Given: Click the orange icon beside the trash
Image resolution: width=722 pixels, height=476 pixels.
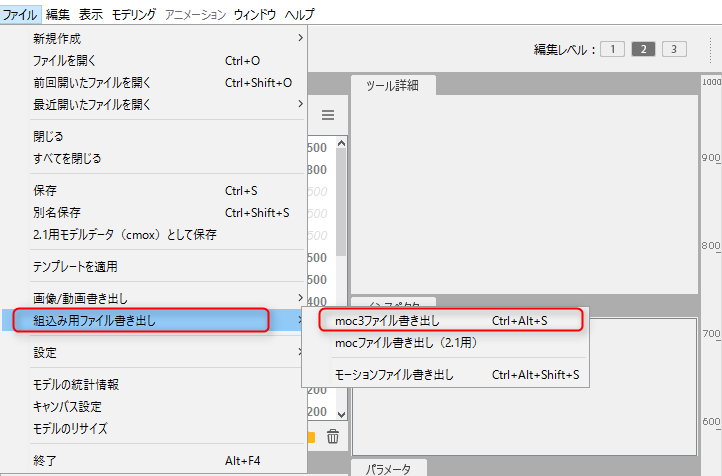Looking at the screenshot, I should (x=312, y=436).
